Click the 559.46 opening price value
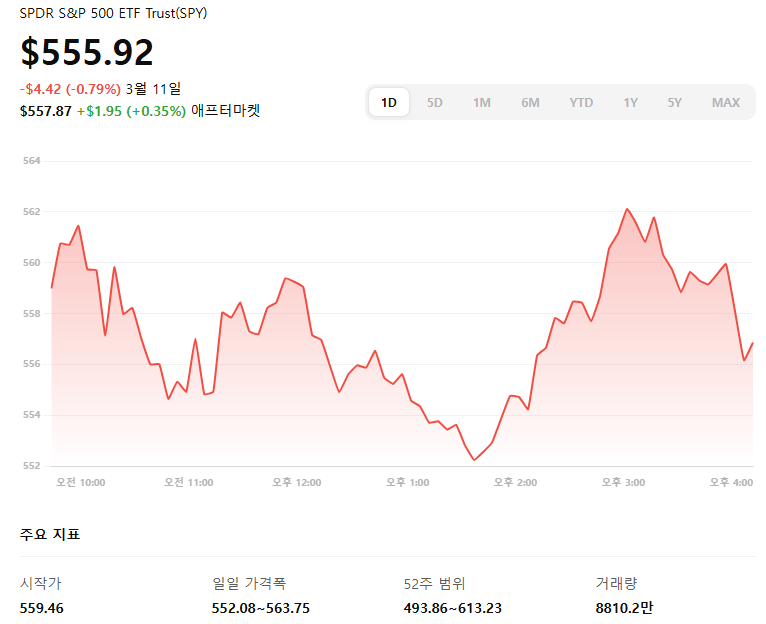The width and height of the screenshot is (766, 624). [42, 608]
